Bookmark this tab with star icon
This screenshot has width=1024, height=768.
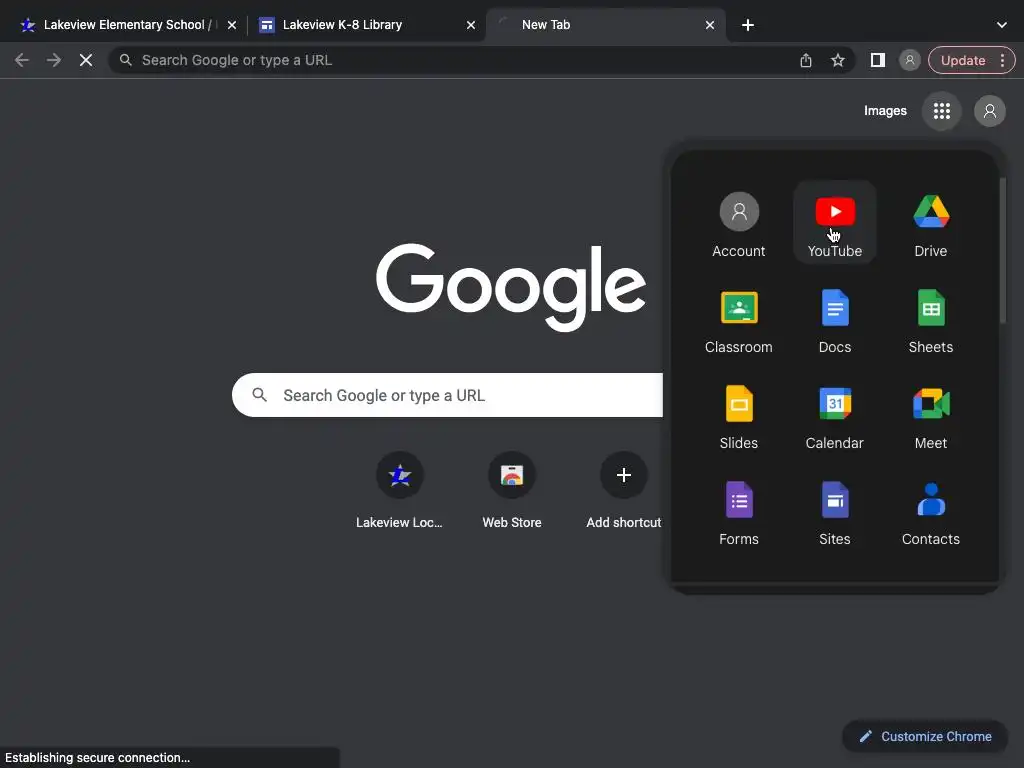(837, 60)
